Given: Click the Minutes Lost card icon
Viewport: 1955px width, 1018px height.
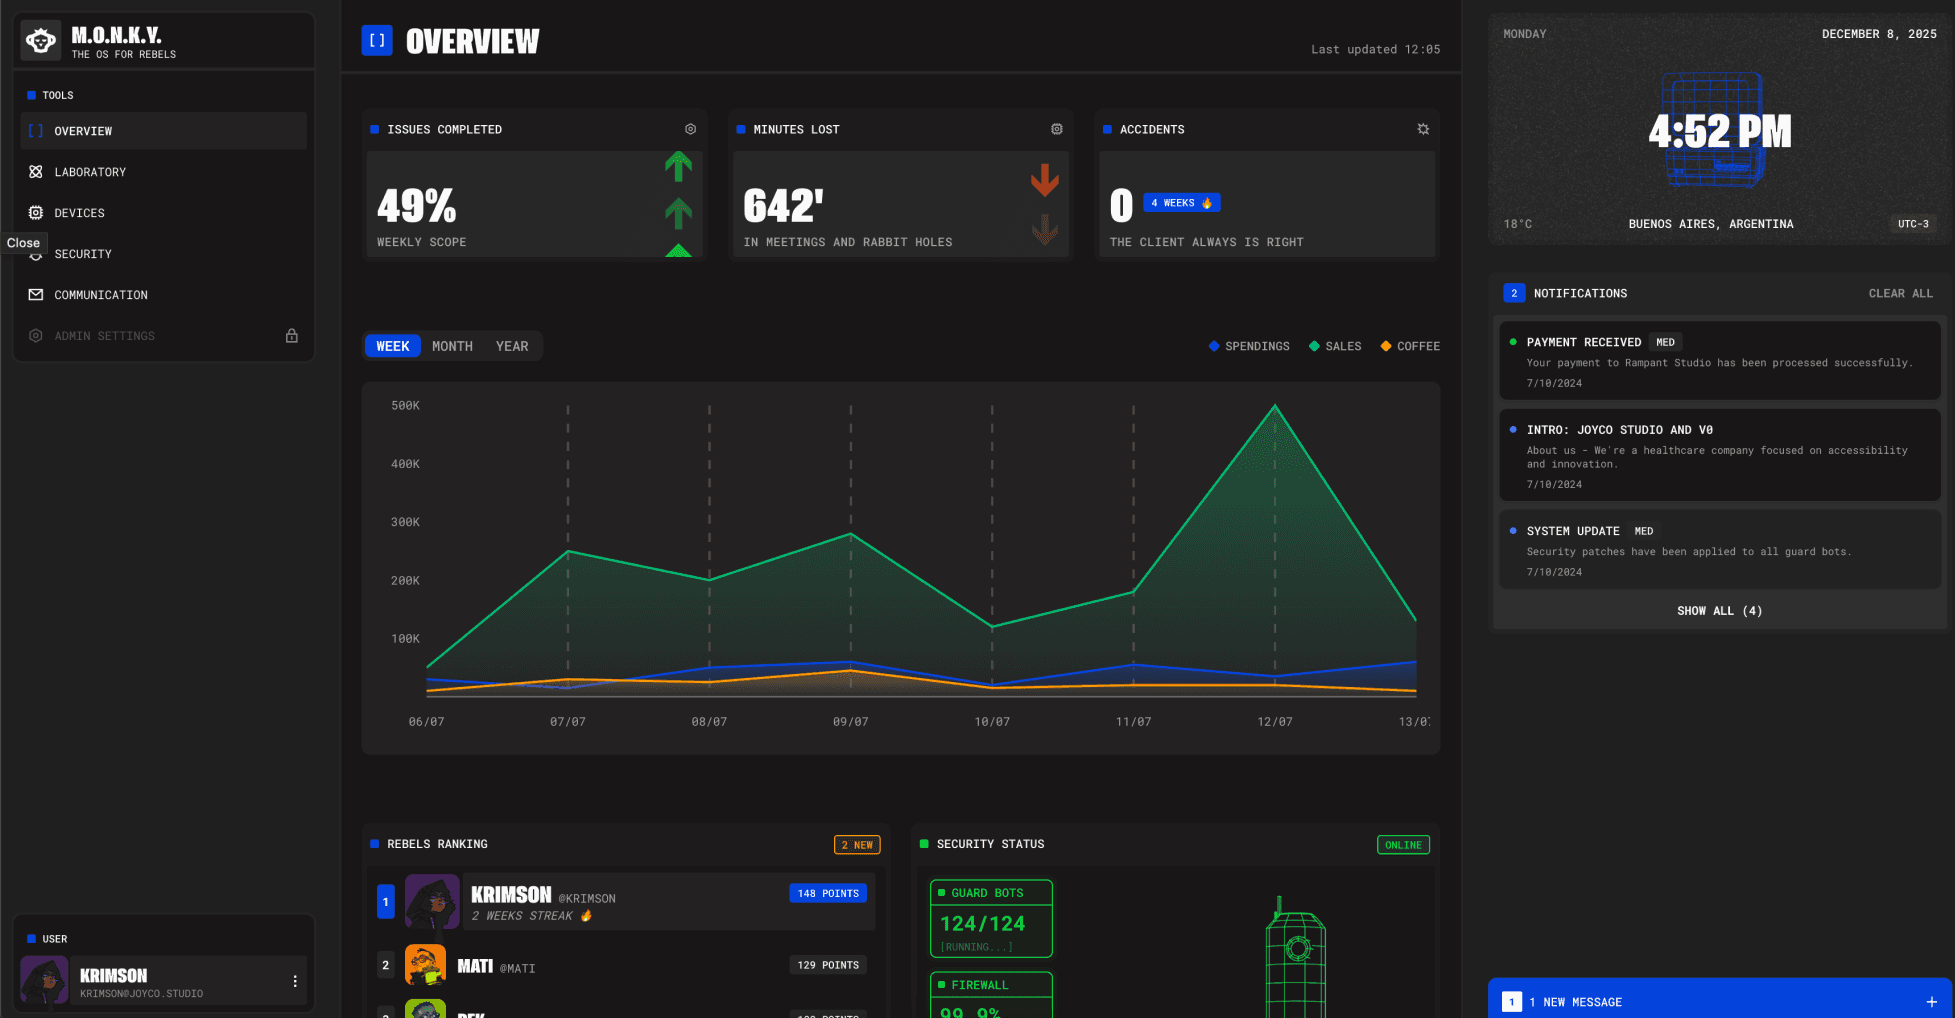Looking at the screenshot, I should [1057, 129].
